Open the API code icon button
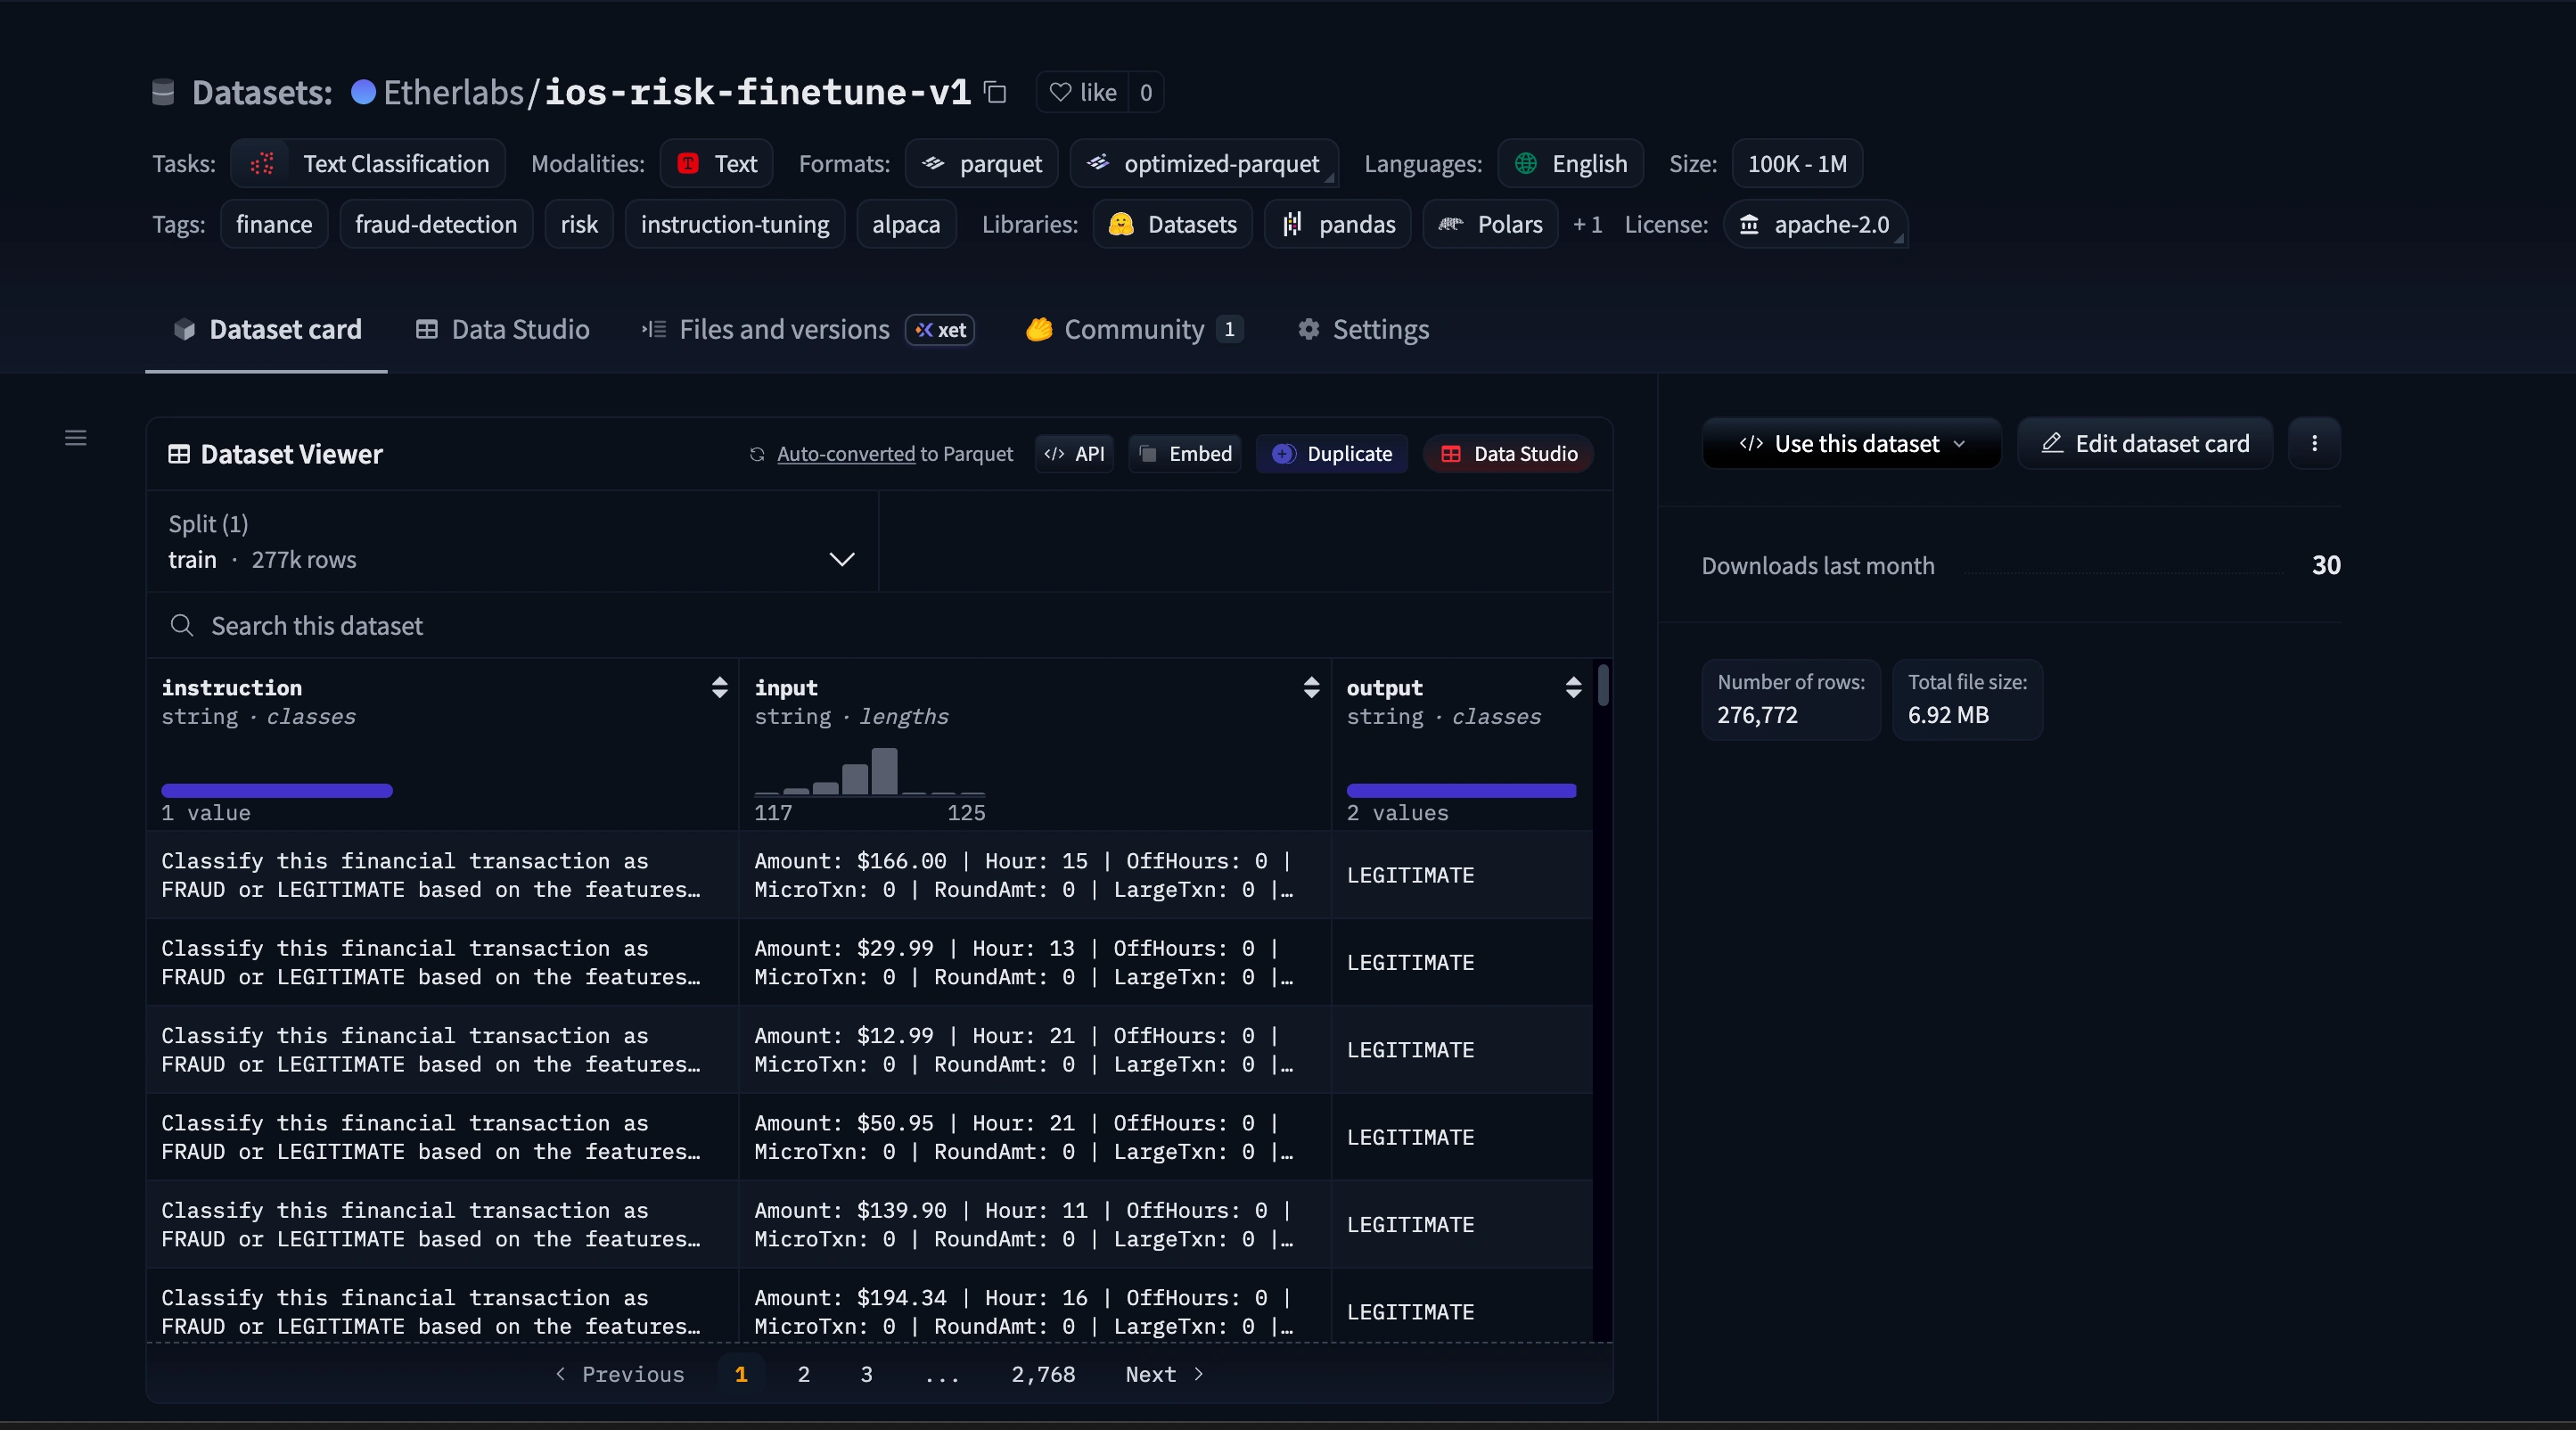 [1074, 454]
